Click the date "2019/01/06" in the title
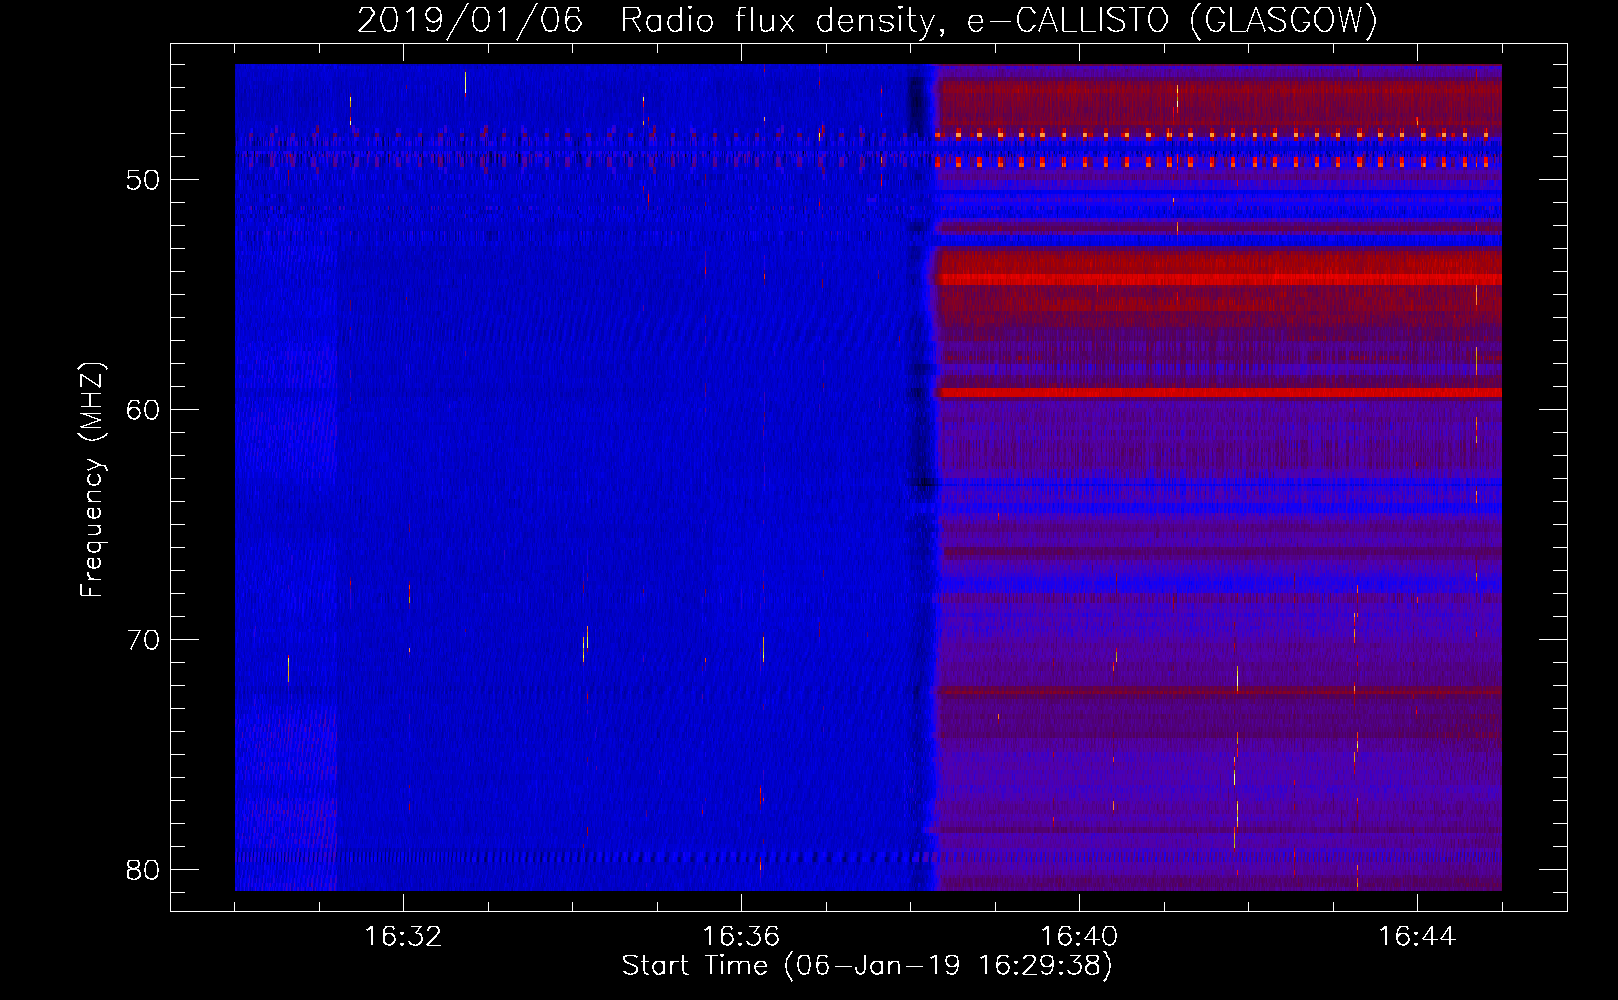 [x=470, y=20]
